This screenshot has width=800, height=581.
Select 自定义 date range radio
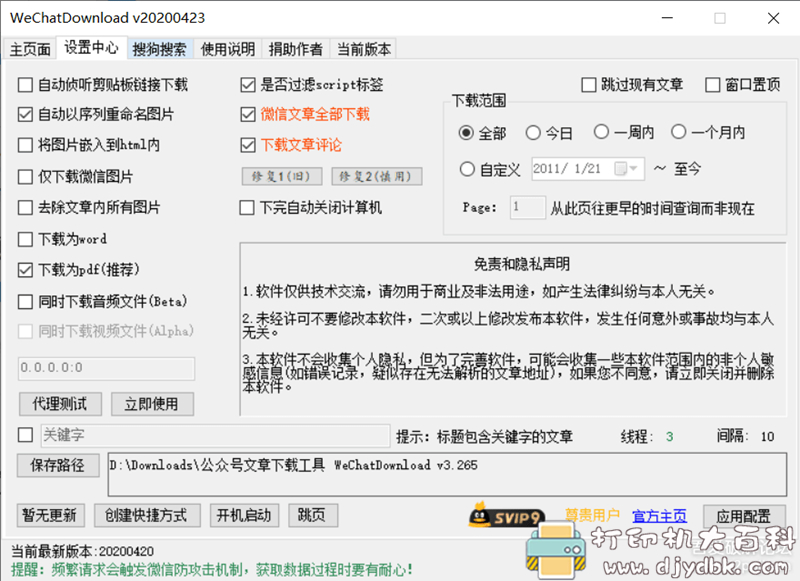point(467,169)
